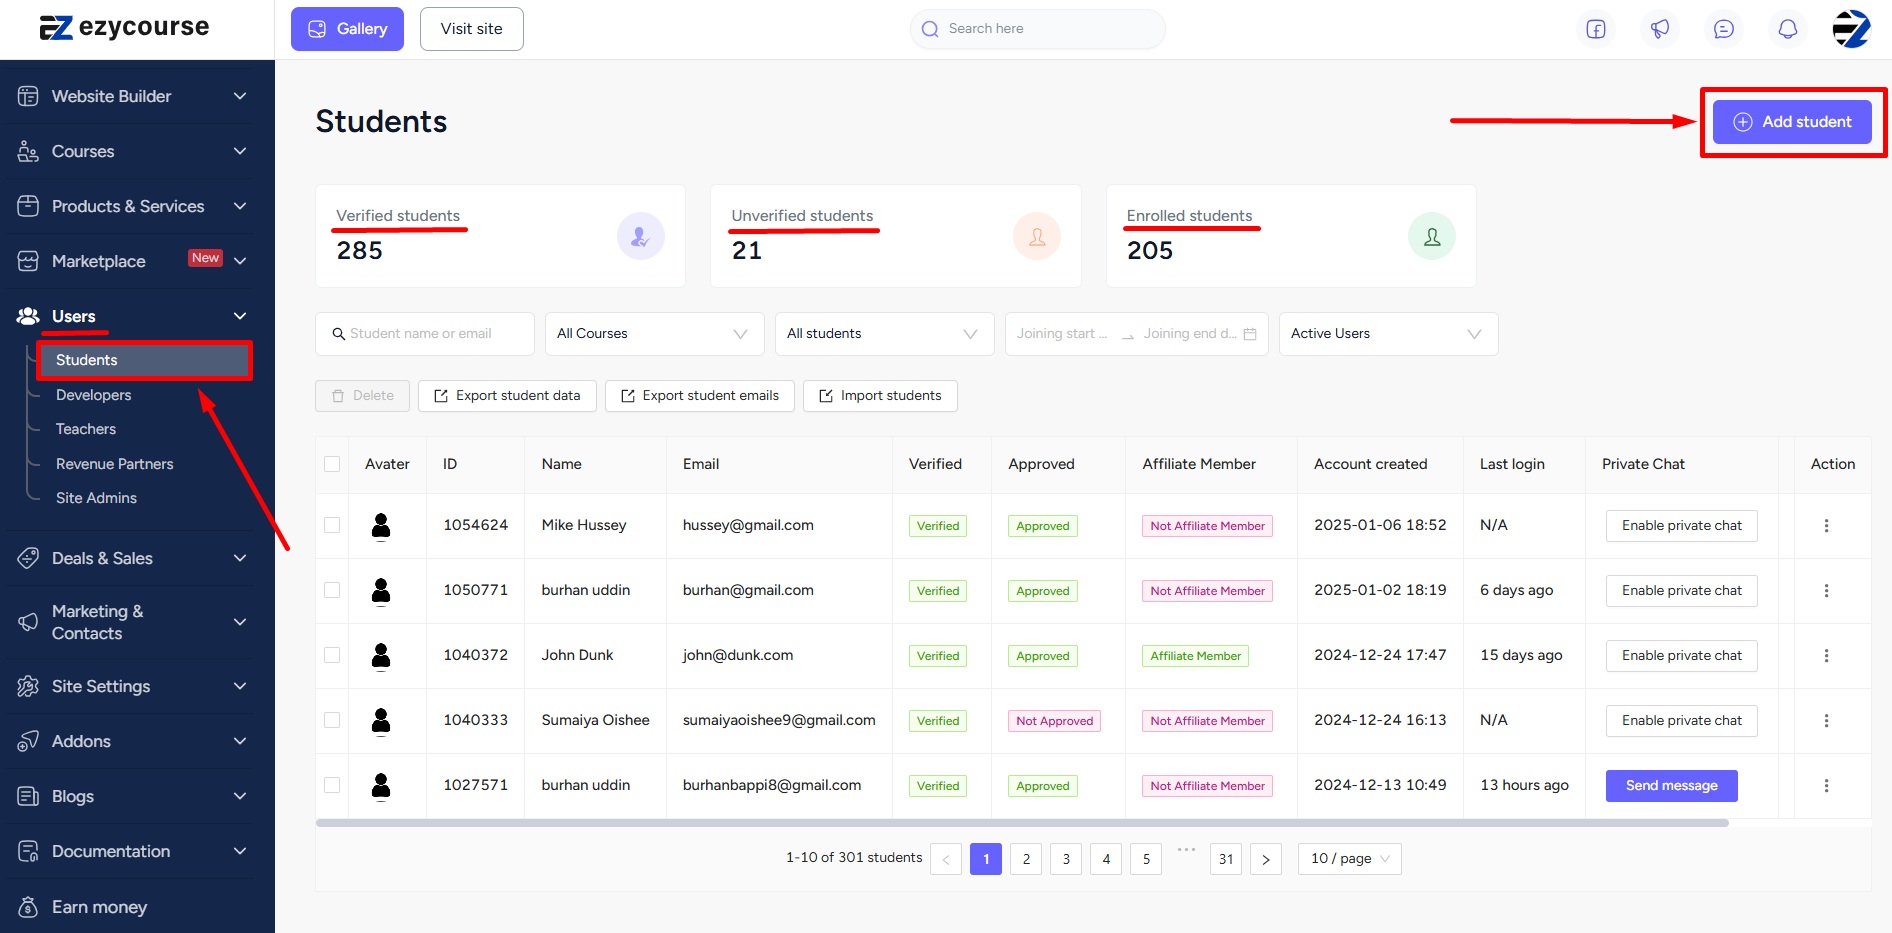The height and width of the screenshot is (933, 1892).
Task: Go to page 2 of students
Action: point(1026,859)
